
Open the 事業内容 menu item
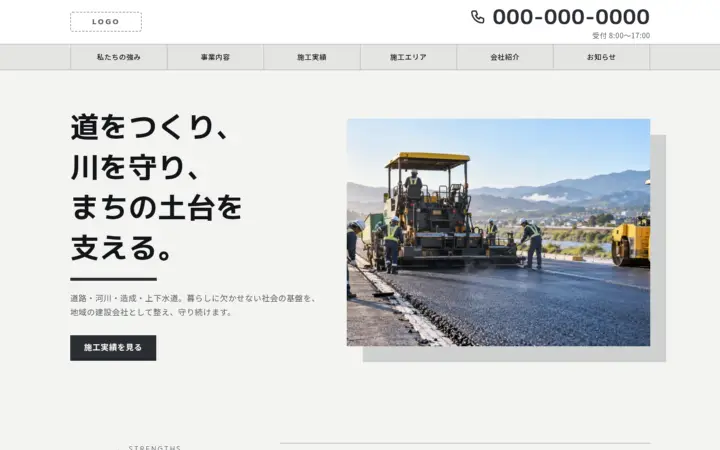click(215, 57)
